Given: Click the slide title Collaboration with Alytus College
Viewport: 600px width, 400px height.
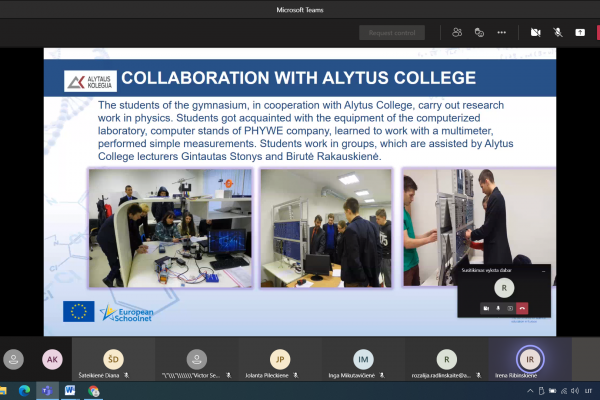Looking at the screenshot, I should 298,78.
